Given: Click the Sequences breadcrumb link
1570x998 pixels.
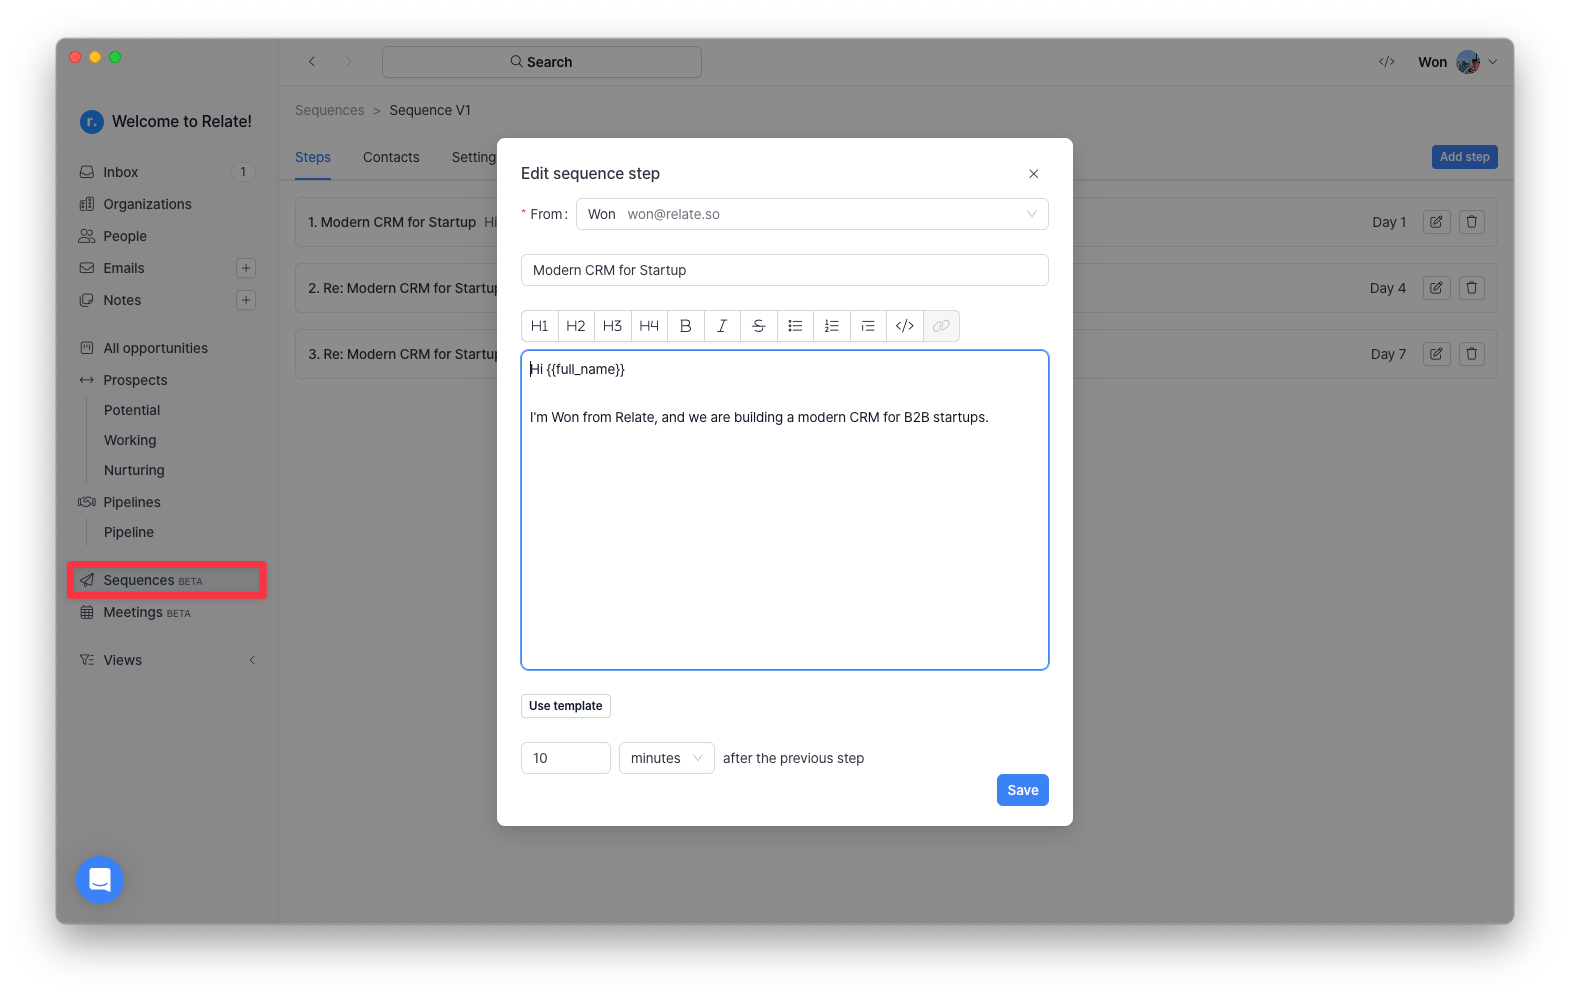Looking at the screenshot, I should pyautogui.click(x=330, y=110).
